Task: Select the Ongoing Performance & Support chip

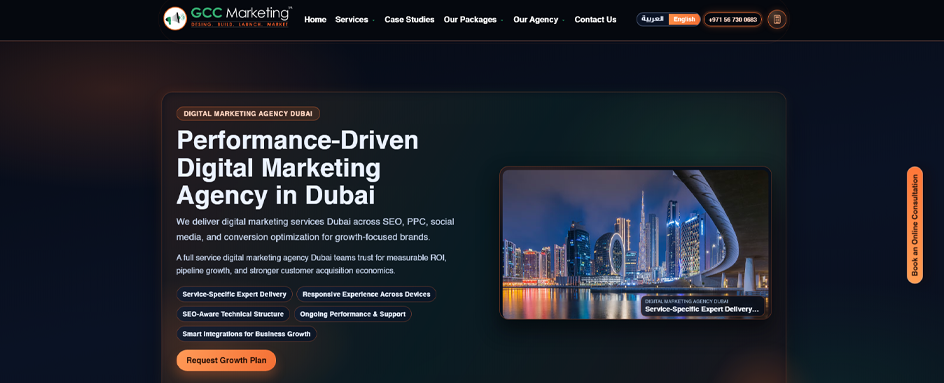Action: (x=352, y=314)
